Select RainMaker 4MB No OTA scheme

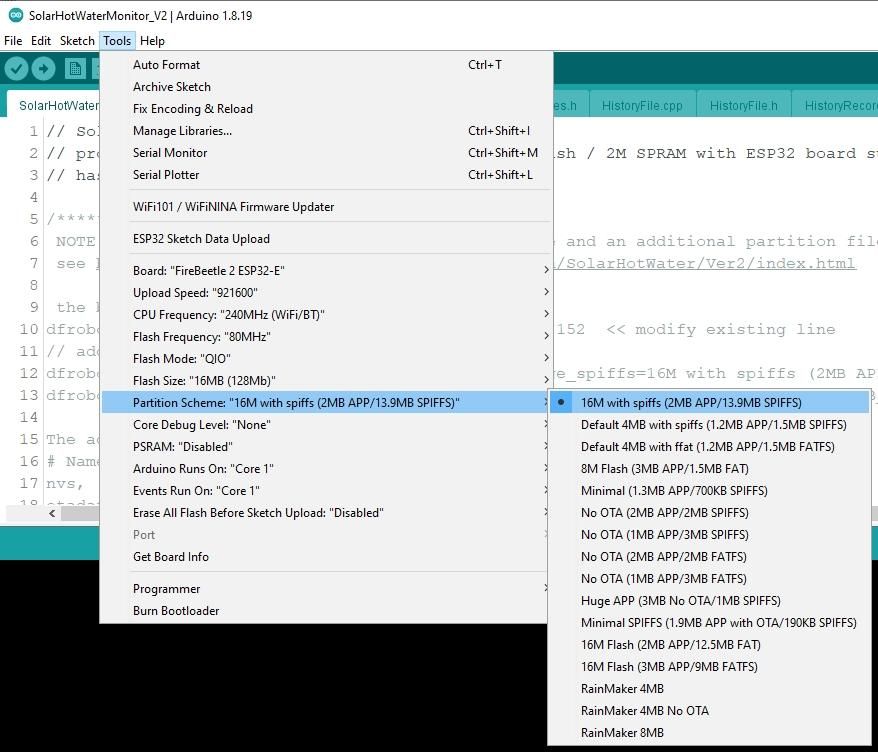tap(709, 711)
